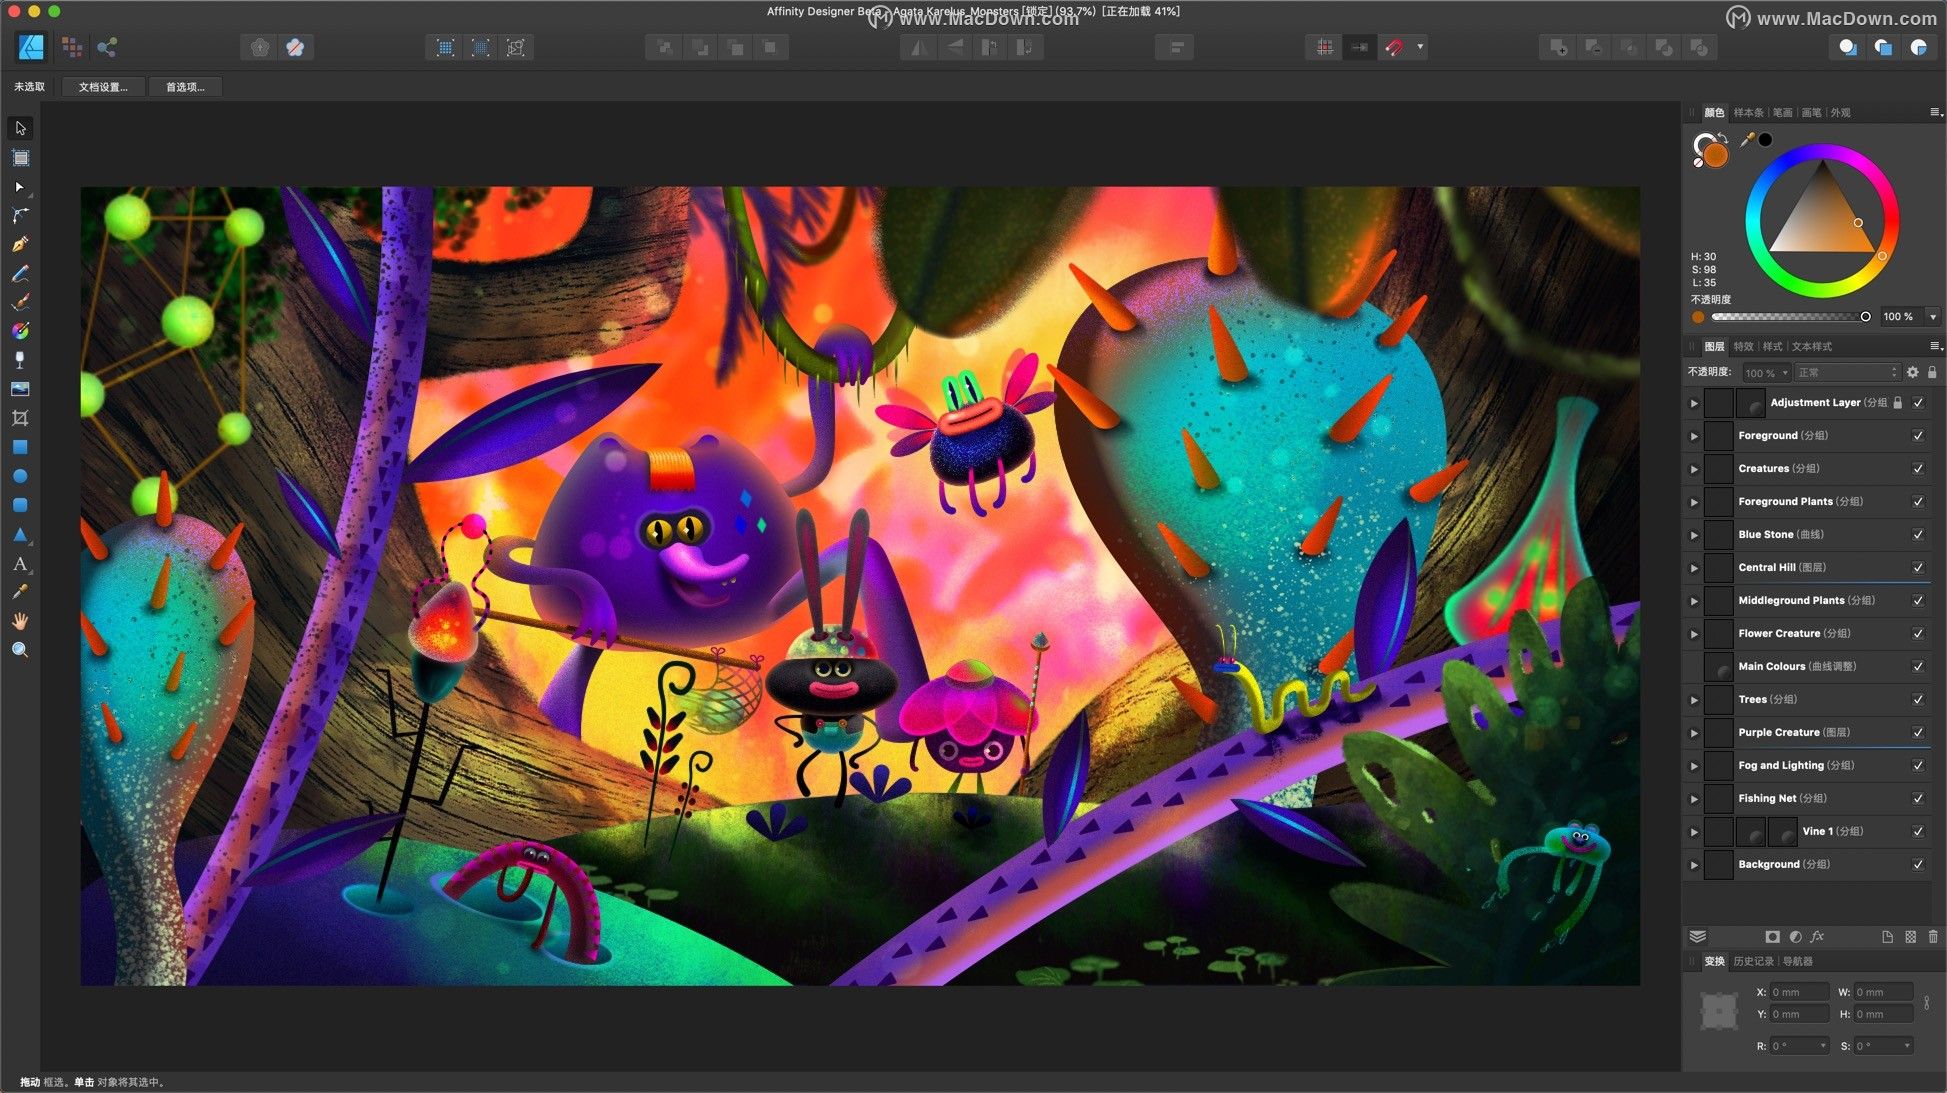Toggle visibility of Central Hill layer
The height and width of the screenshot is (1093, 1947).
(x=1918, y=568)
